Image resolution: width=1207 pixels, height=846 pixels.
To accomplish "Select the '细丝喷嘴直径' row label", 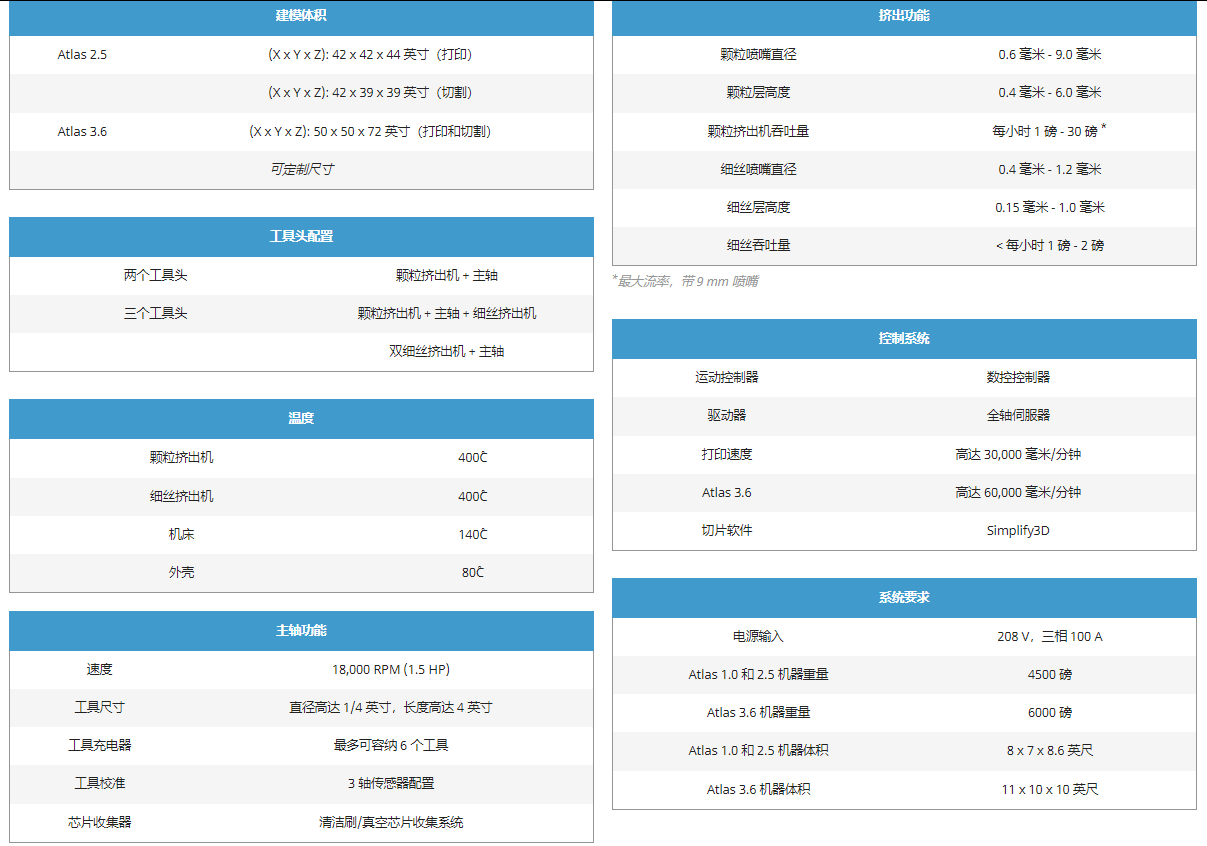I will [758, 169].
